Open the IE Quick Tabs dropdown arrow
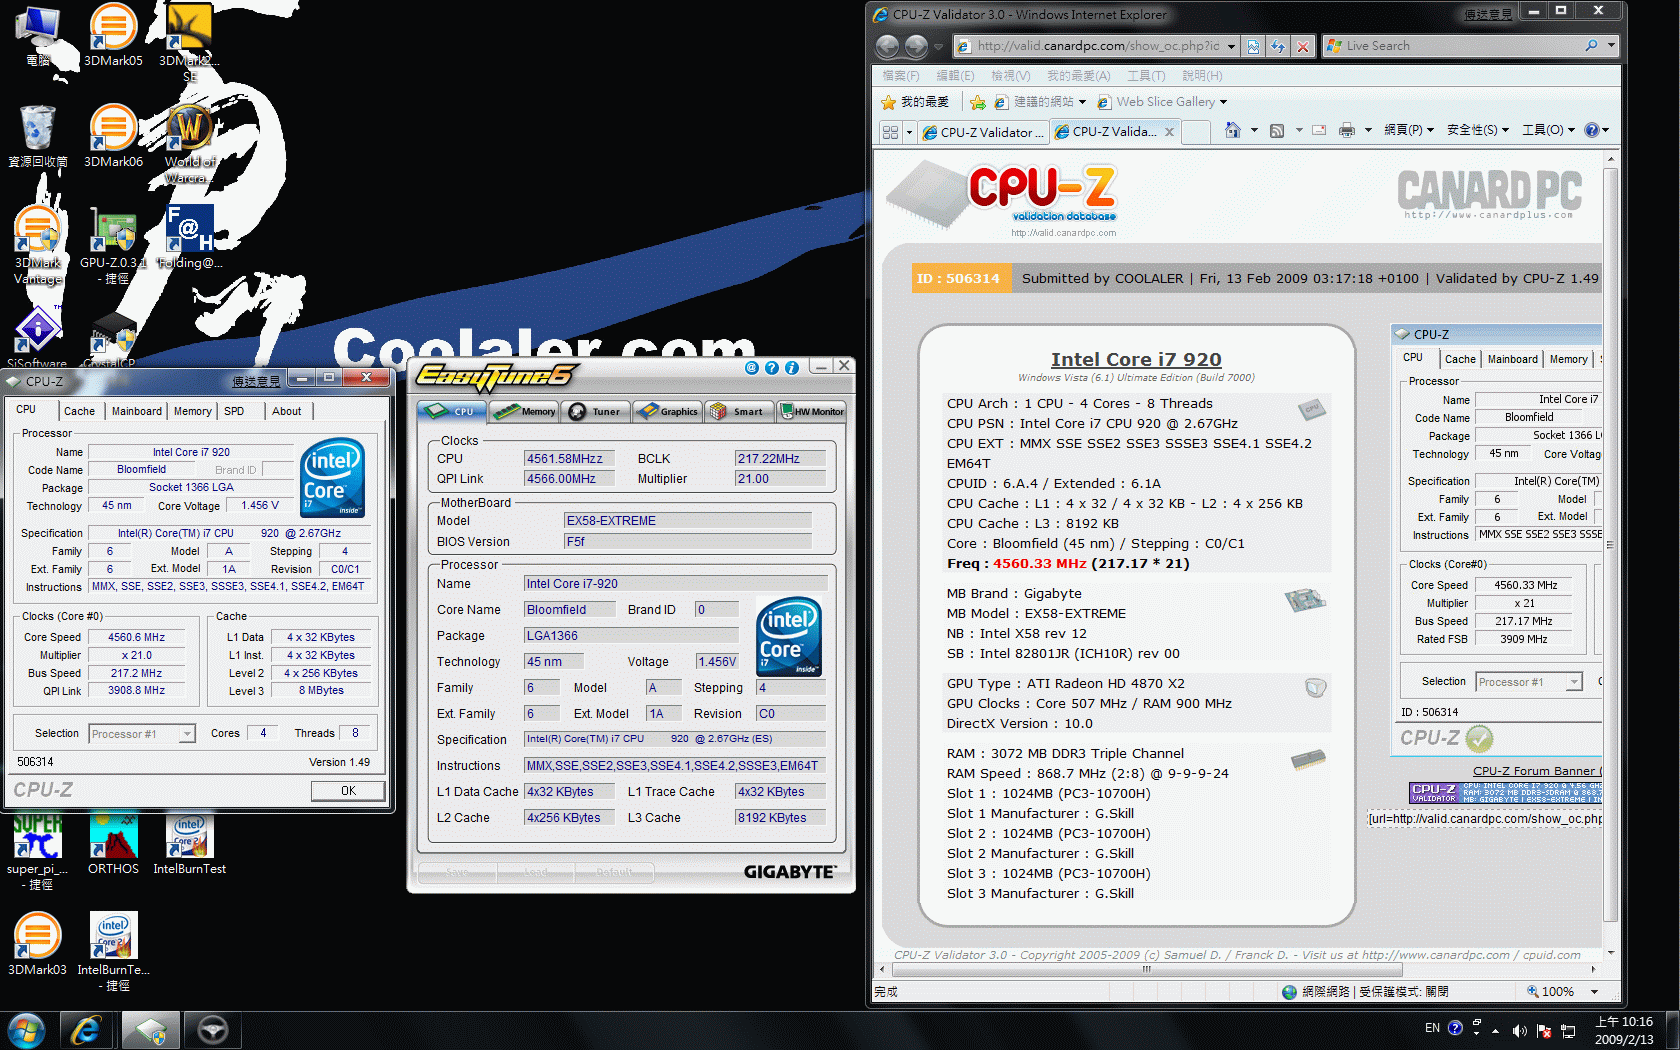Screen dimensions: 1680x1050 (909, 132)
